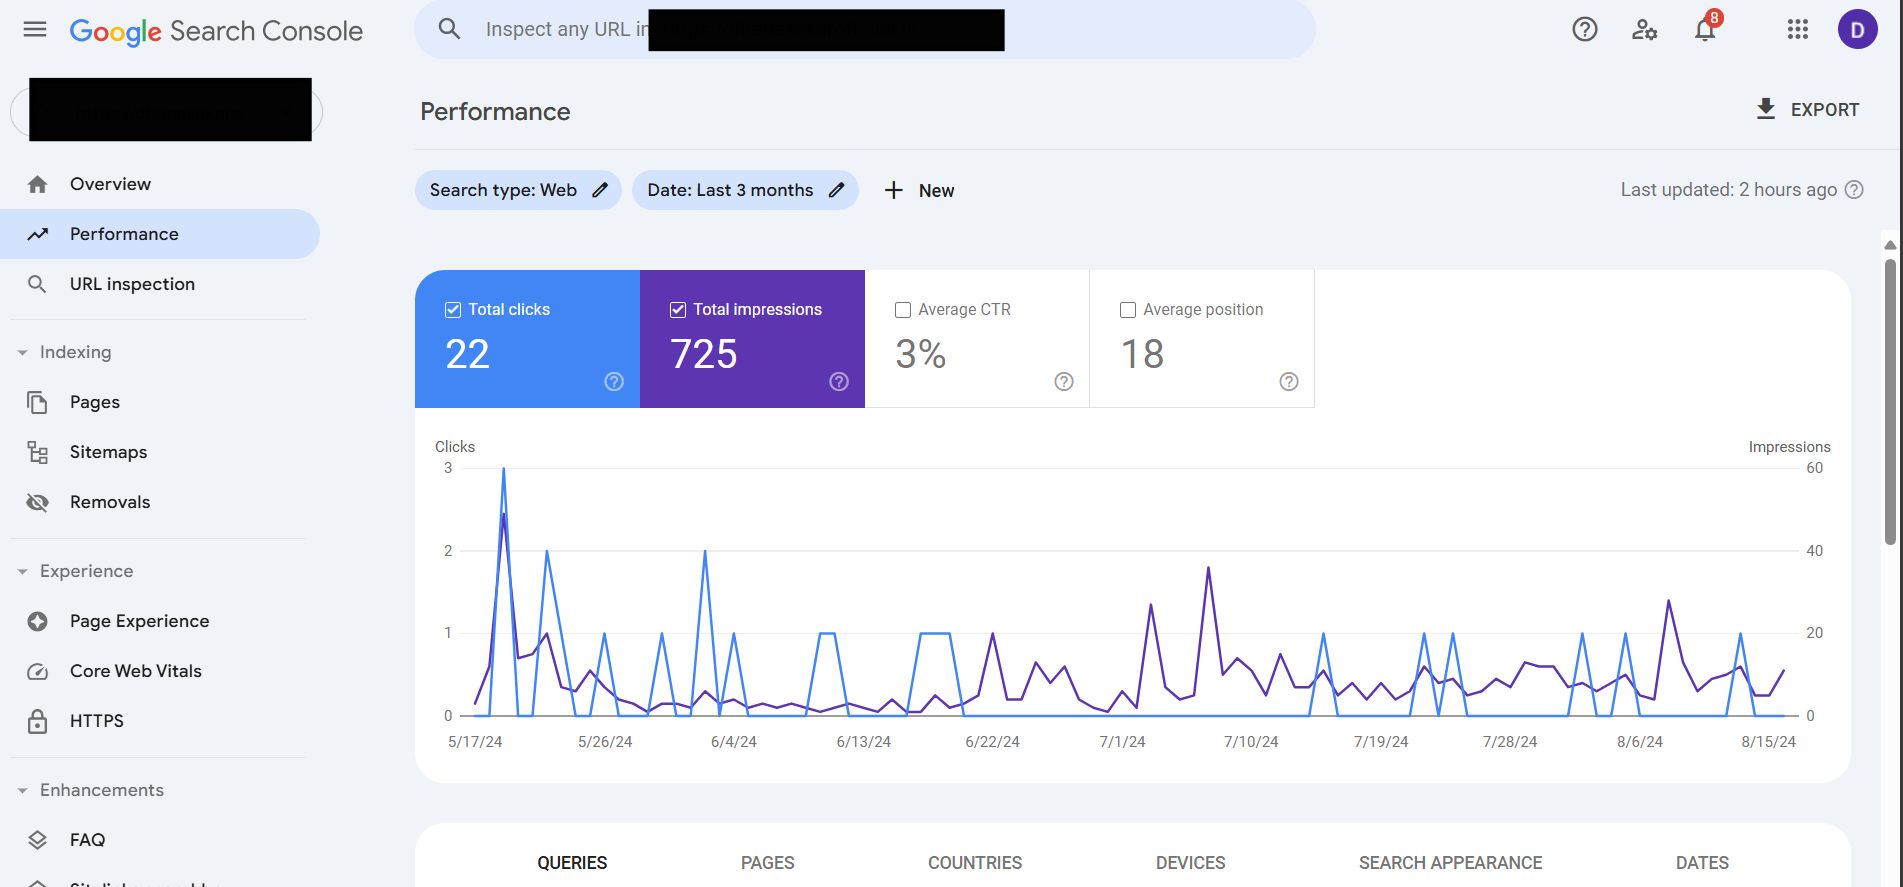Click the Date: Last 3 months chip
This screenshot has width=1903, height=887.
pos(745,190)
